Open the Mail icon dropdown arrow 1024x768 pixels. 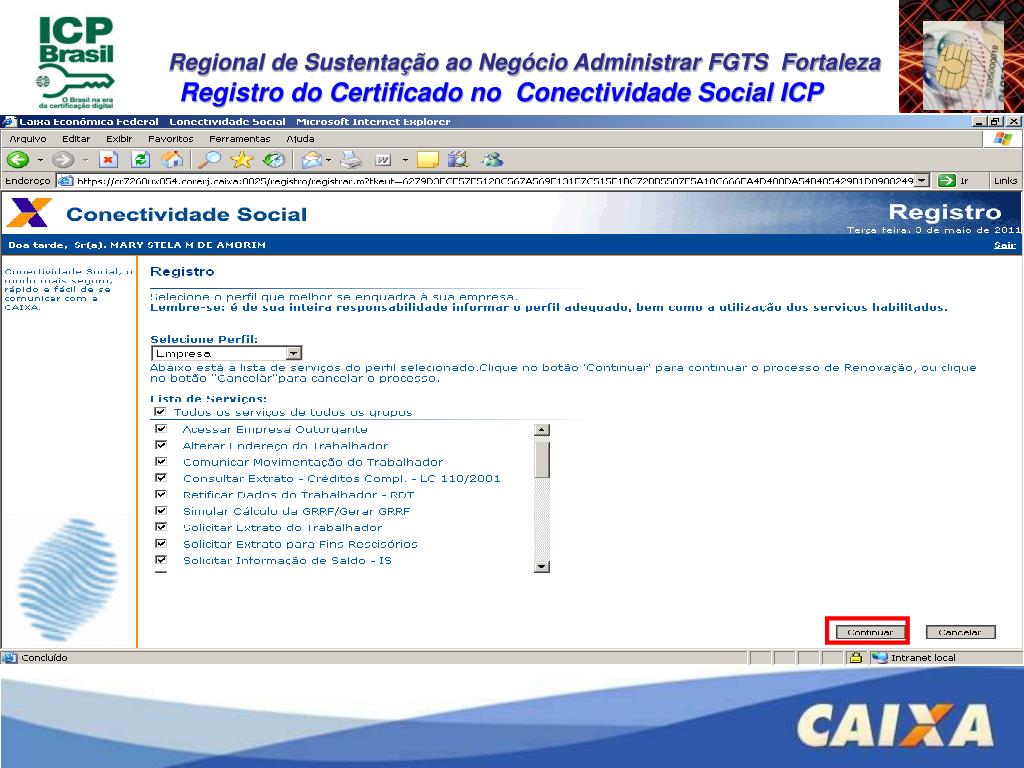[328, 160]
